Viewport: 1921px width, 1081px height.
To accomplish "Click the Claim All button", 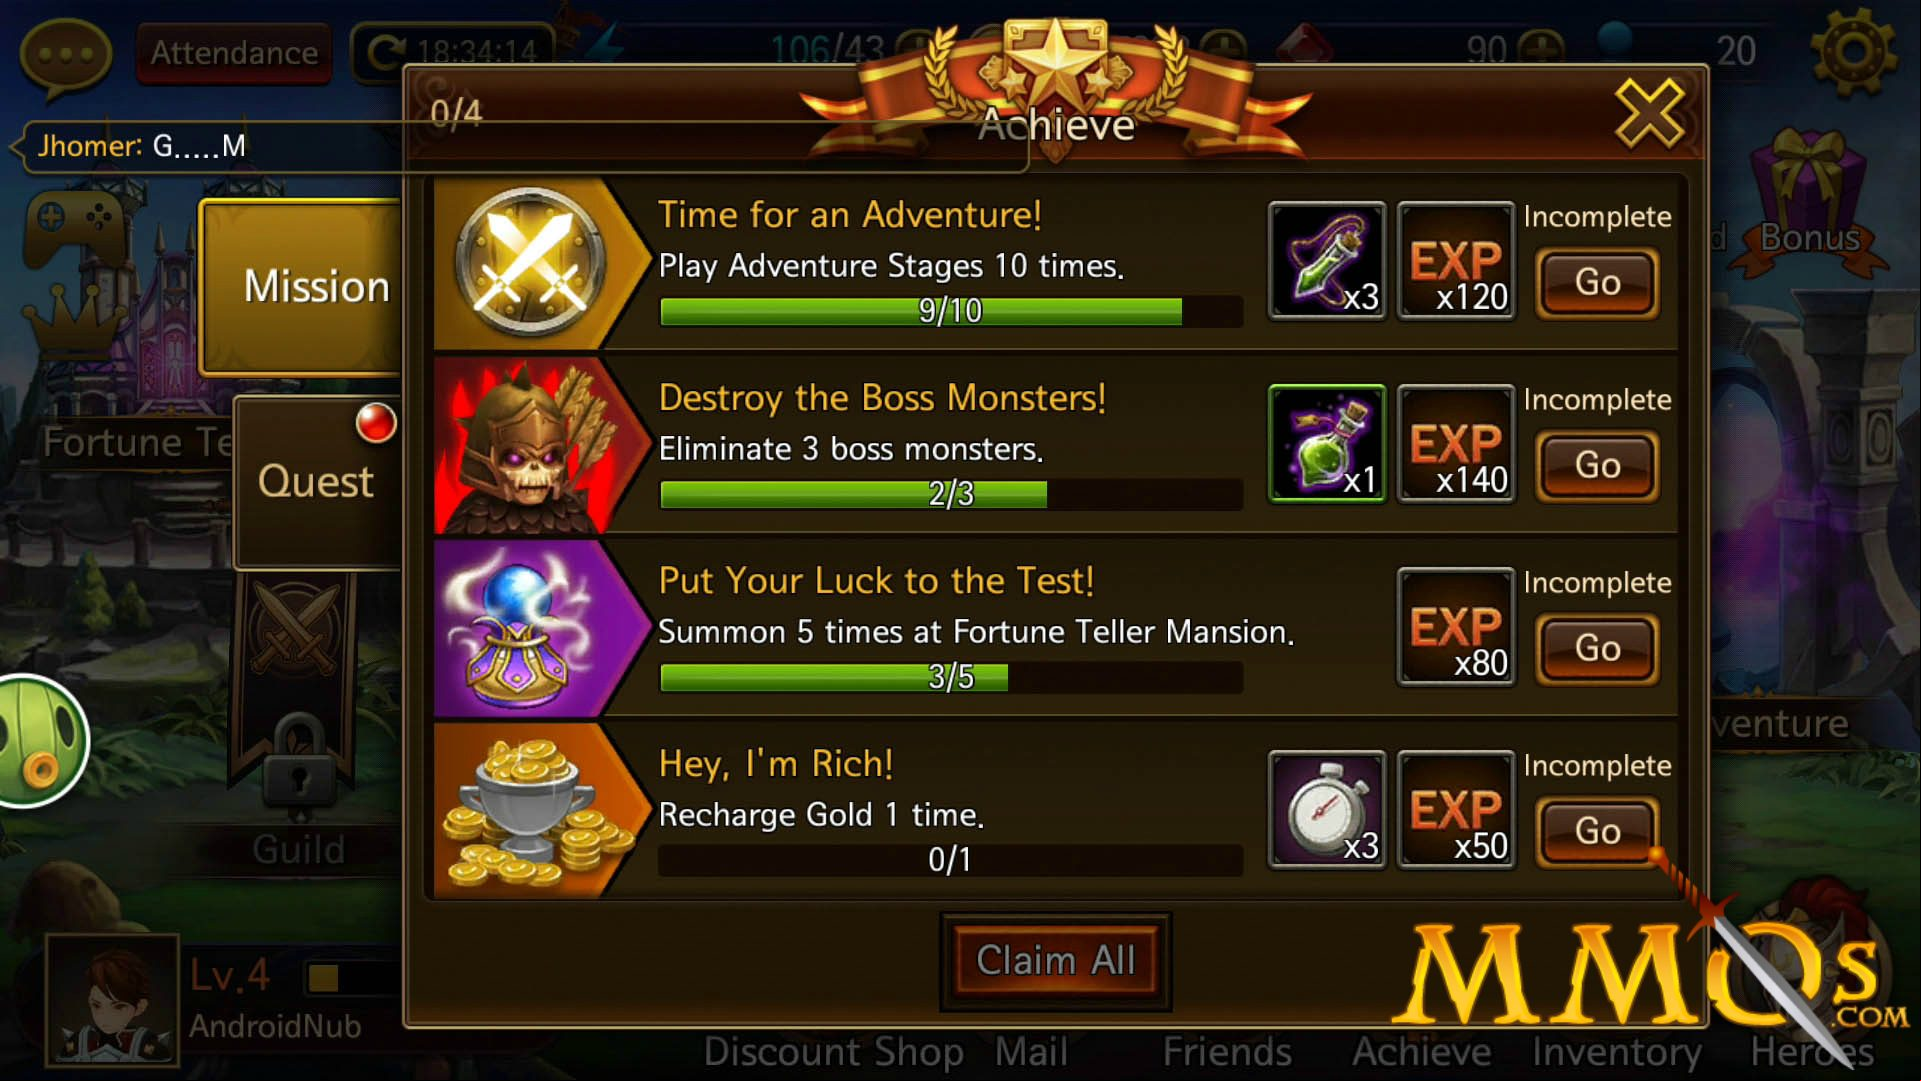I will (x=1055, y=961).
